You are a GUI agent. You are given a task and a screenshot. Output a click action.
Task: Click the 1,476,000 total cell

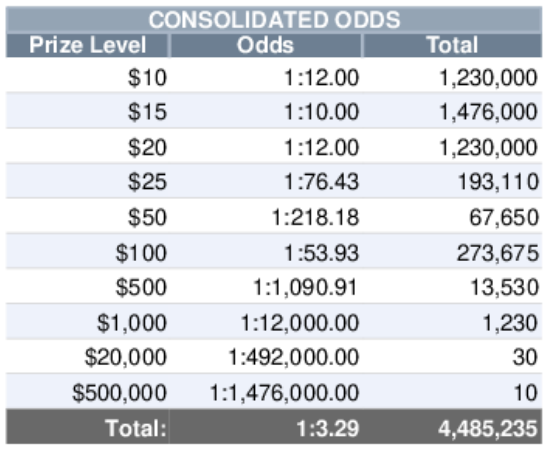[x=452, y=111]
